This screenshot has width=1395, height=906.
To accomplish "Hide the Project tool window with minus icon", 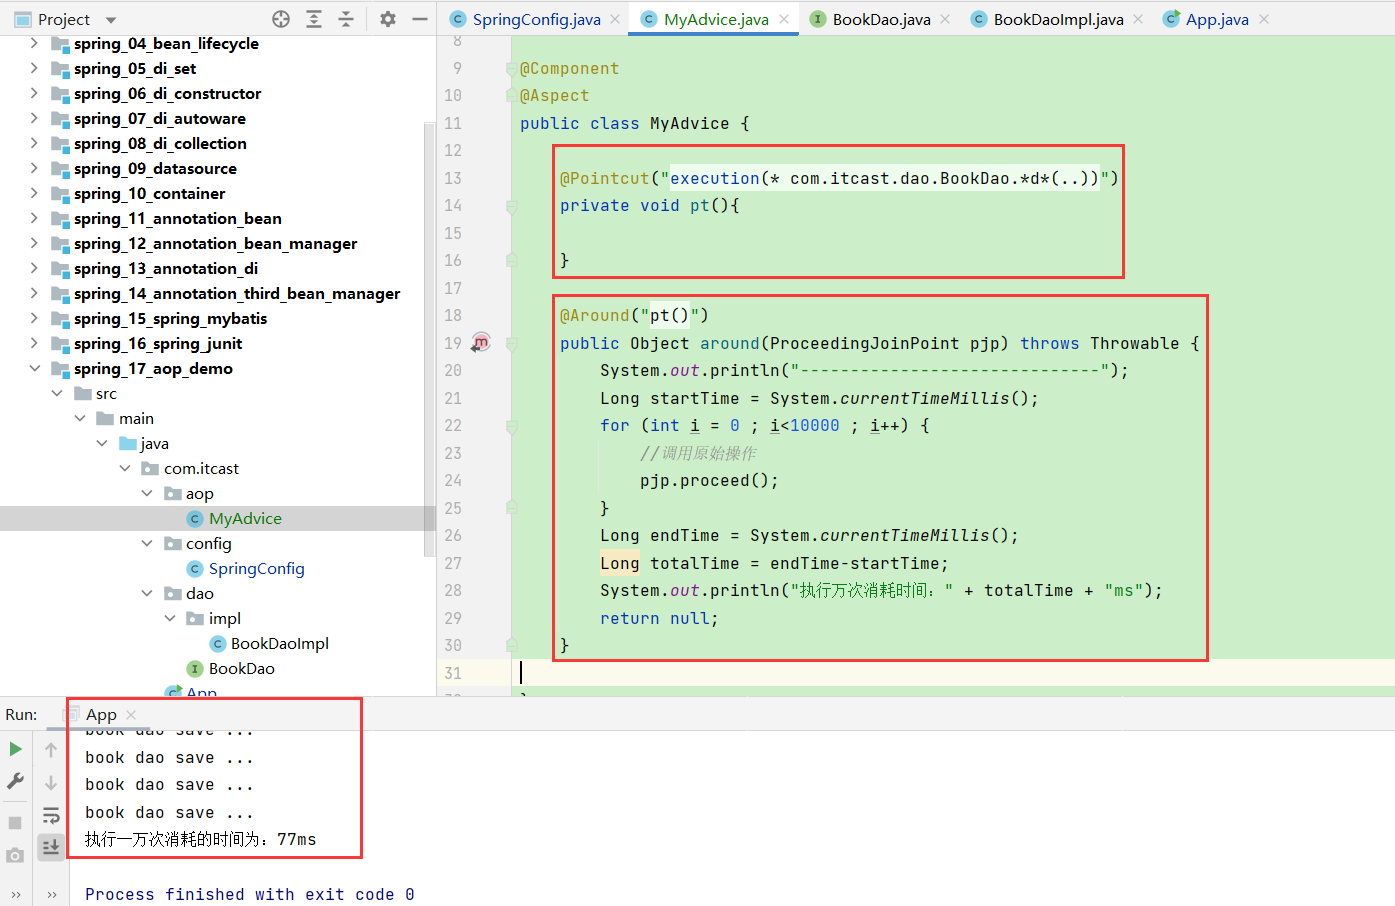I will (420, 19).
